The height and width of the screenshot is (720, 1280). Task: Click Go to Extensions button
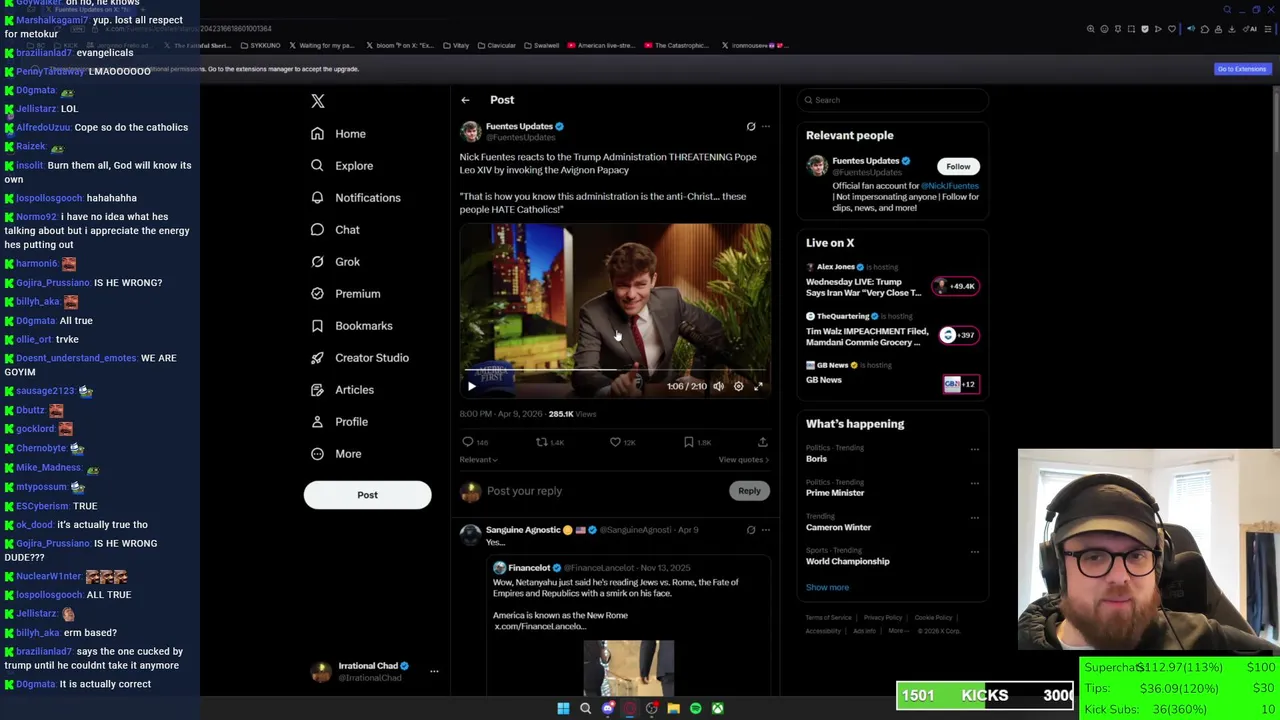click(1242, 69)
